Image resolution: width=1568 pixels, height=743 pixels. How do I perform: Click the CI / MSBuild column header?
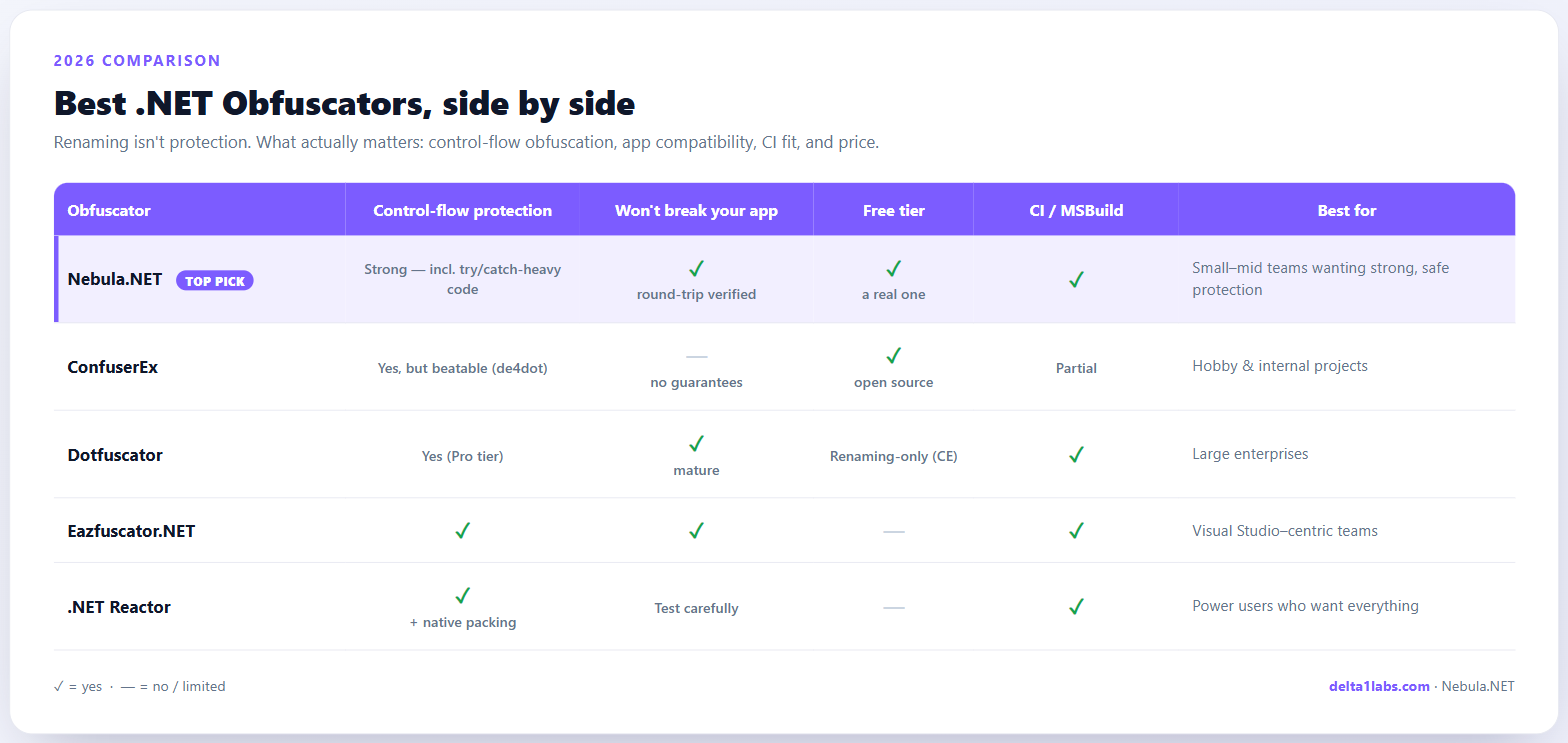tap(1076, 210)
